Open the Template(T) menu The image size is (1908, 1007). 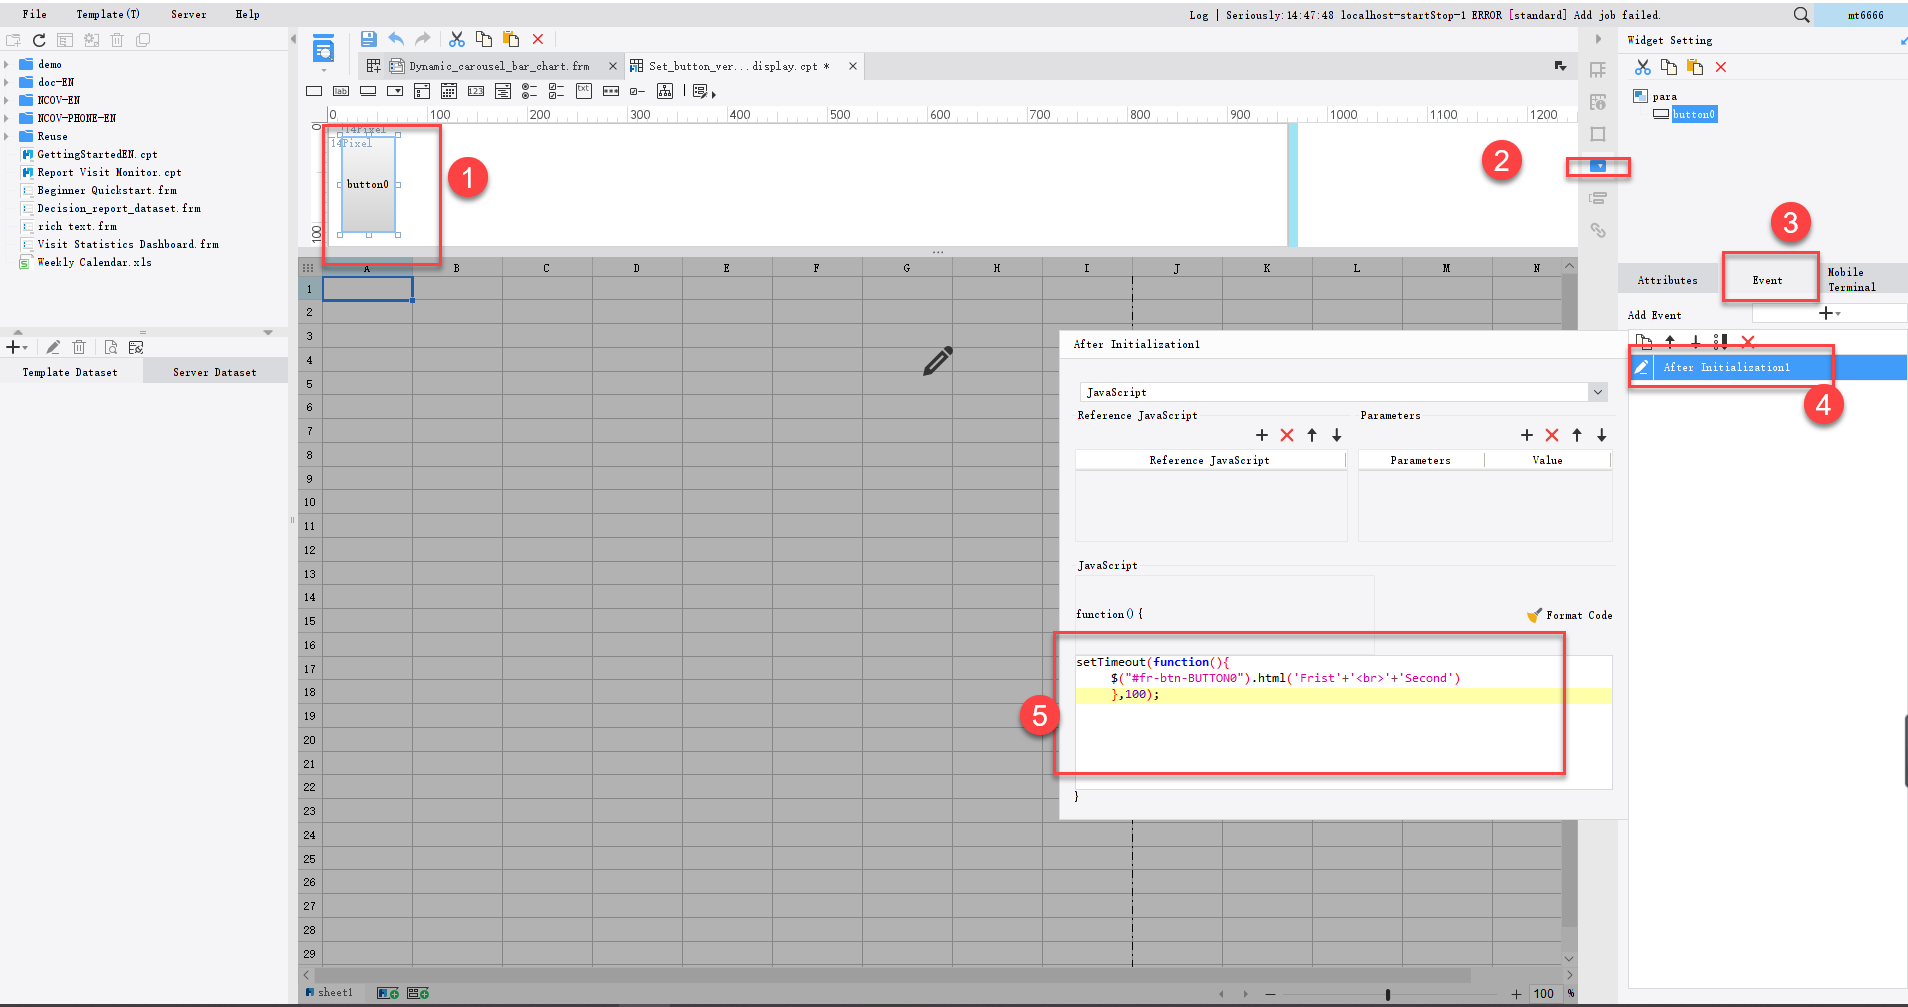(106, 14)
